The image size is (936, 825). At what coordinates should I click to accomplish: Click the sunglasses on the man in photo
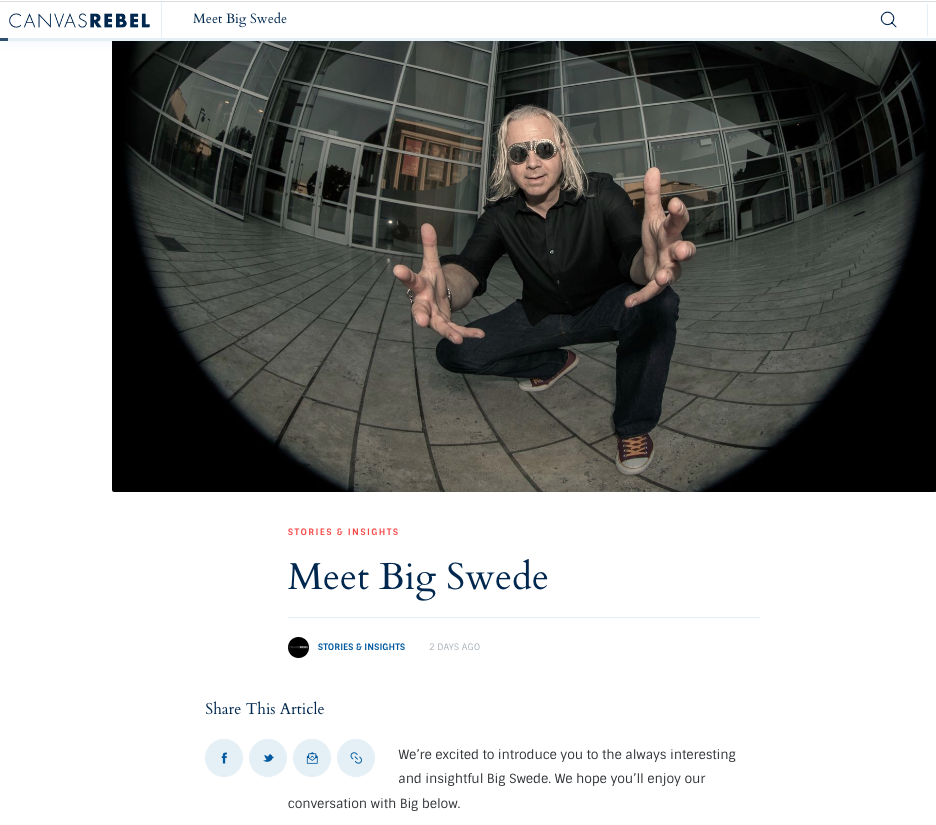pos(533,151)
